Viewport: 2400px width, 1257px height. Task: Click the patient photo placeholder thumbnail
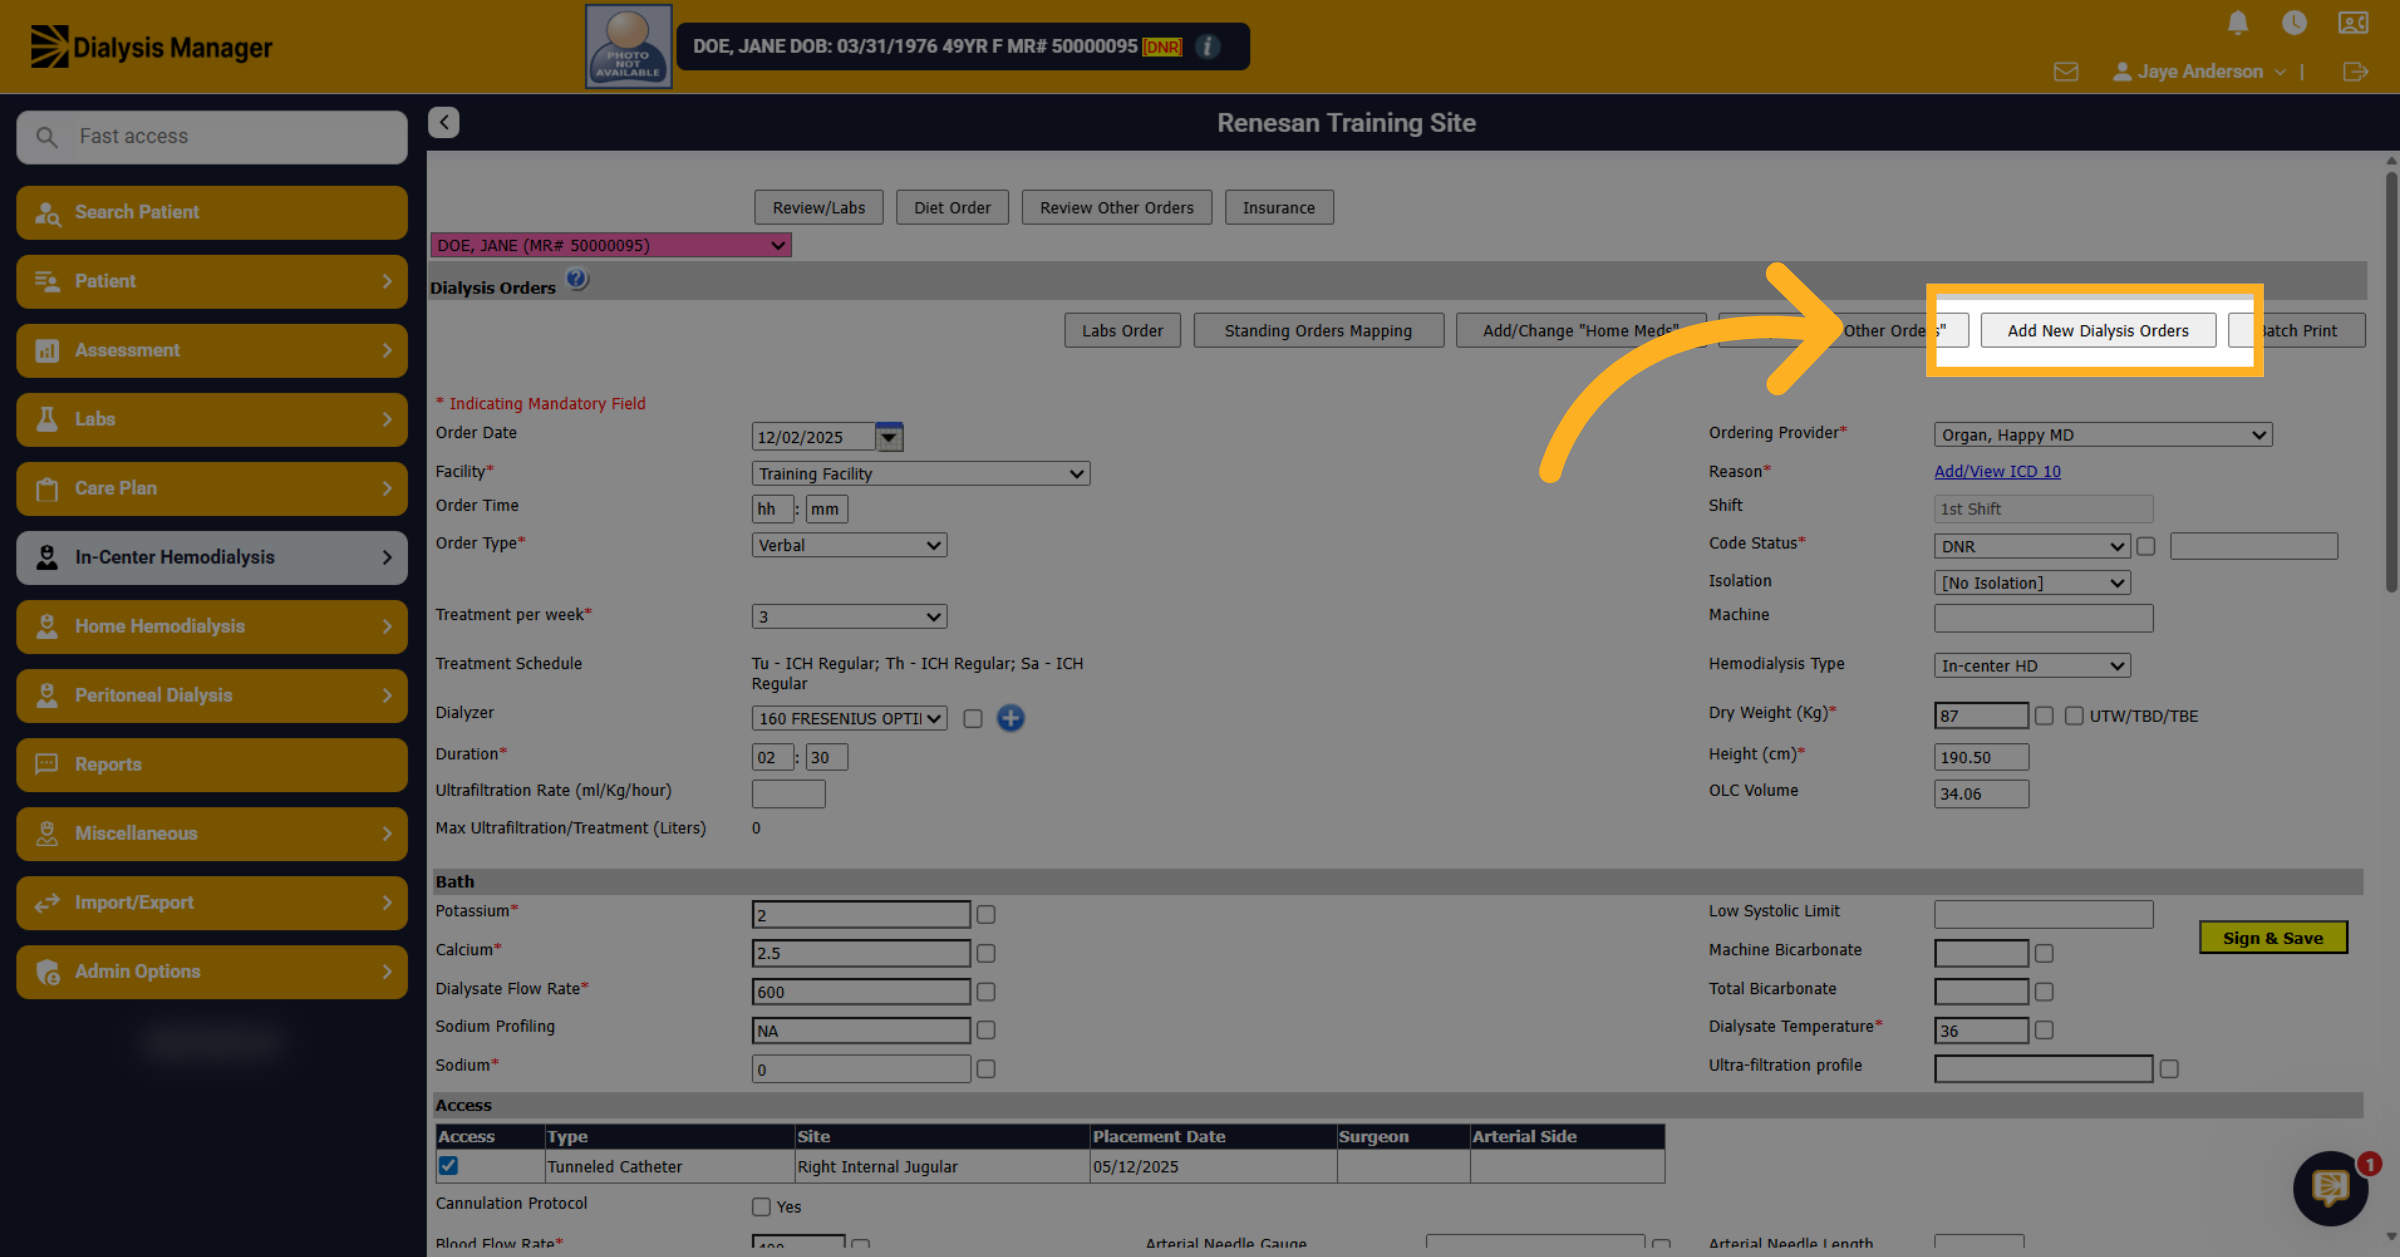[x=628, y=47]
